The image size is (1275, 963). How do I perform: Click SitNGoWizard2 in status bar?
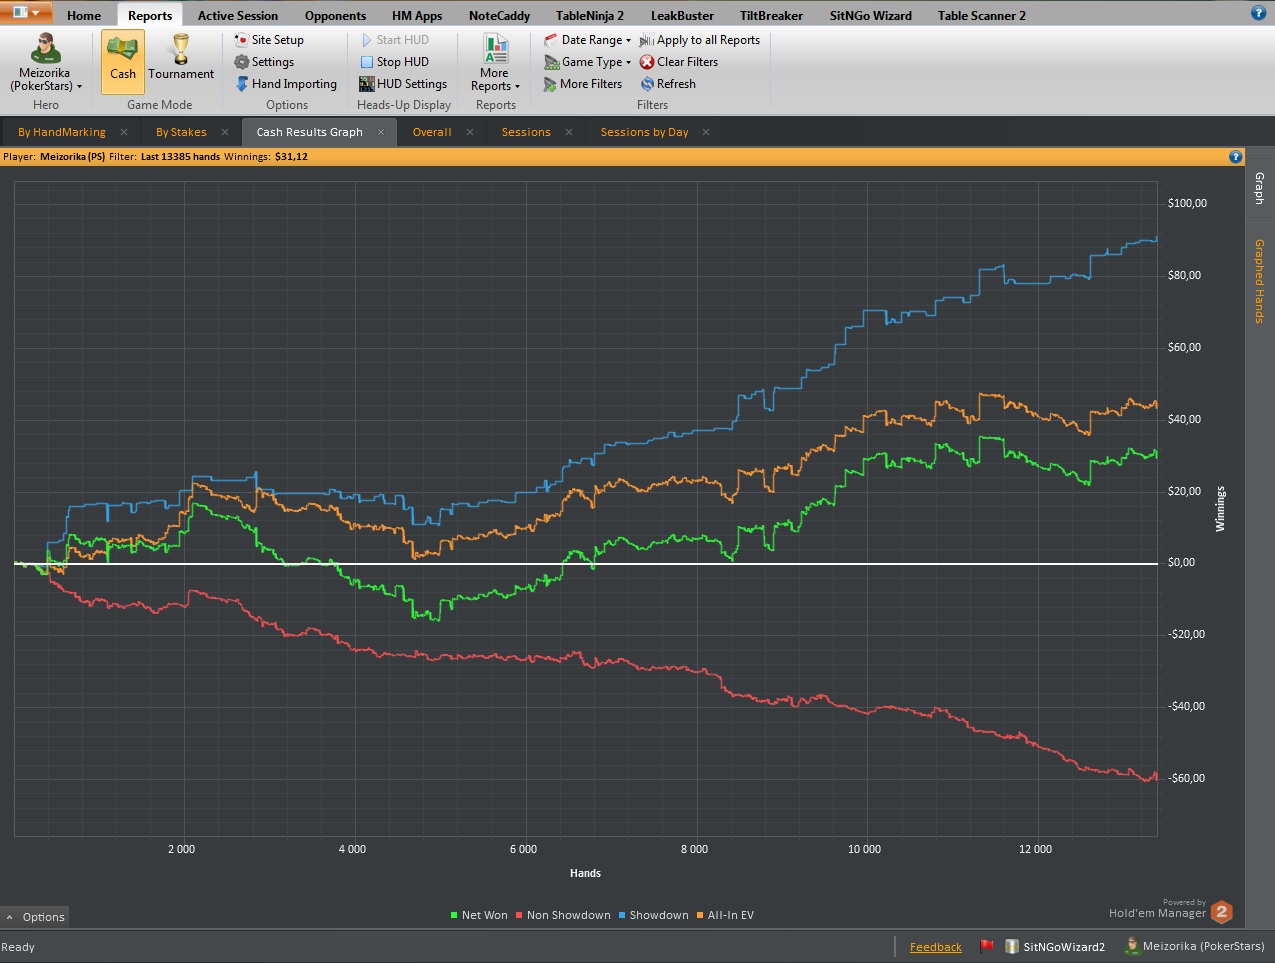(x=1055, y=946)
